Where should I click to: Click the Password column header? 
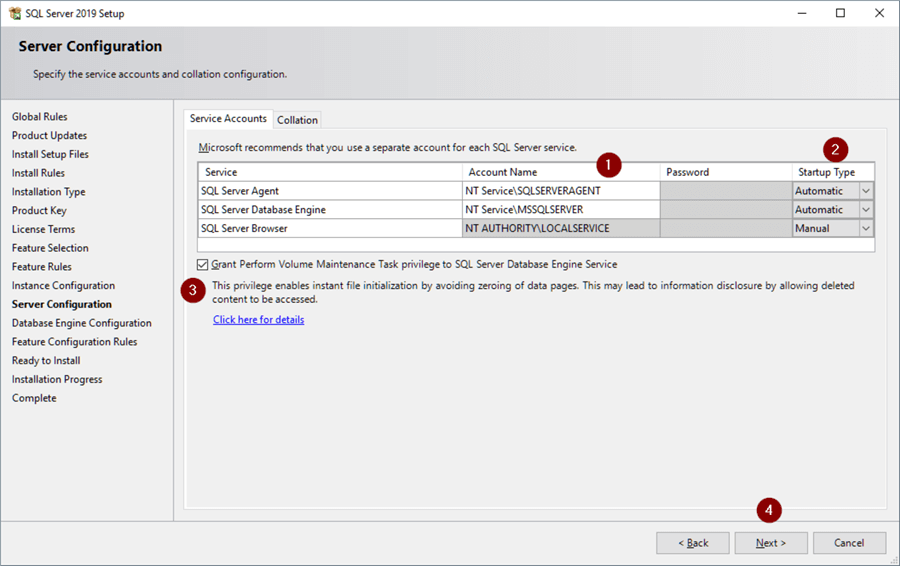pyautogui.click(x=726, y=172)
